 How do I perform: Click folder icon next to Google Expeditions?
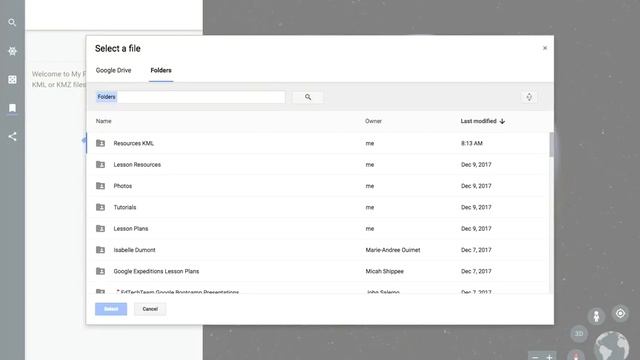tap(100, 271)
